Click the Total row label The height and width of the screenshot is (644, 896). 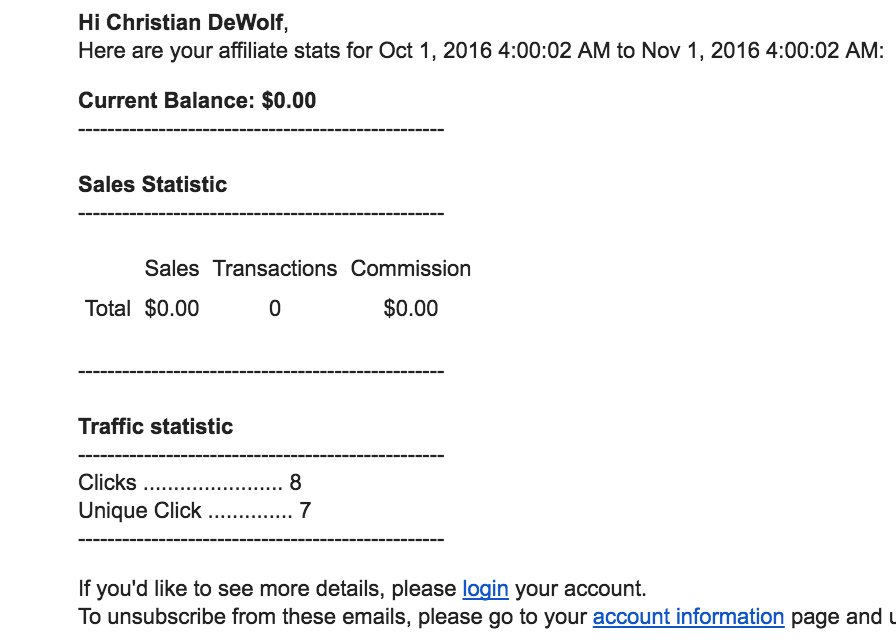(108, 308)
